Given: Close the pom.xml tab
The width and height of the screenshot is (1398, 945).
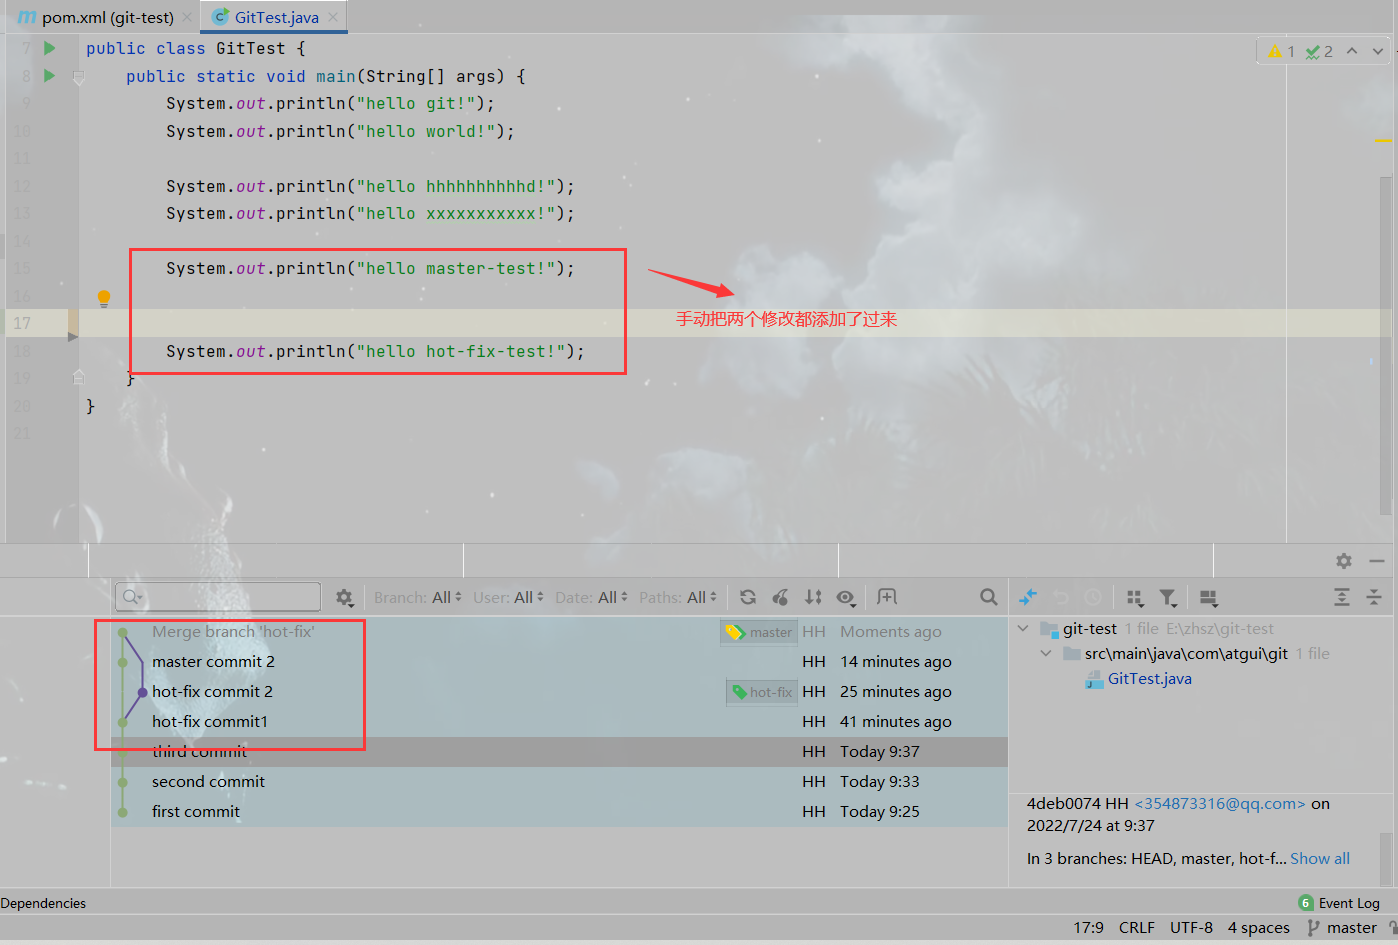Looking at the screenshot, I should (x=187, y=17).
